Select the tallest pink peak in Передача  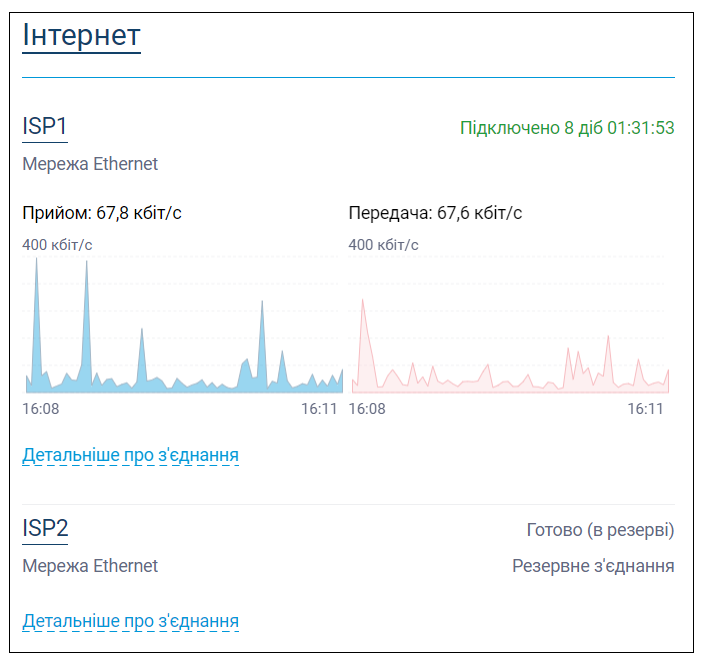pyautogui.click(x=362, y=302)
